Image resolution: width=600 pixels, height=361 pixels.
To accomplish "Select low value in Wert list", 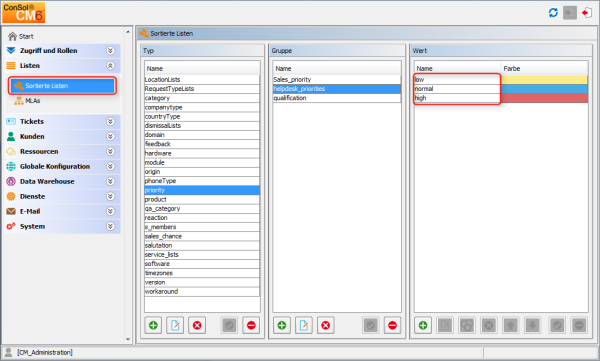I will pos(457,79).
